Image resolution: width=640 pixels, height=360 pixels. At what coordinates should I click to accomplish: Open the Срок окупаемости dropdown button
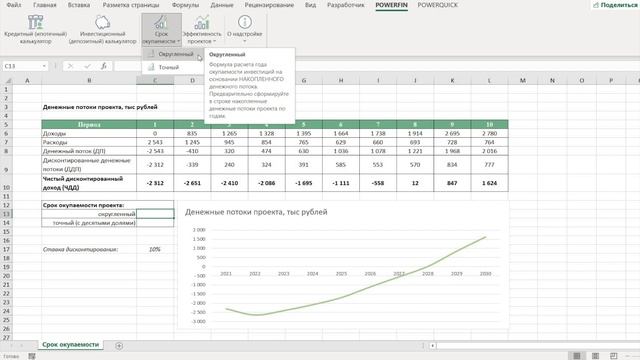pos(162,29)
